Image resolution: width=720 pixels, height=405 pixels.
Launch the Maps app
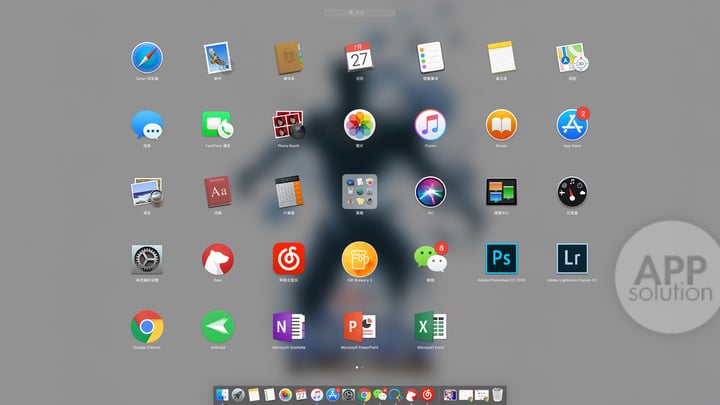572,58
